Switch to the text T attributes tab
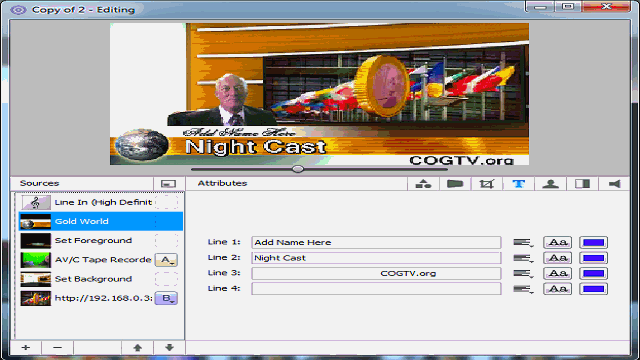This screenshot has height=360, width=640. point(518,184)
